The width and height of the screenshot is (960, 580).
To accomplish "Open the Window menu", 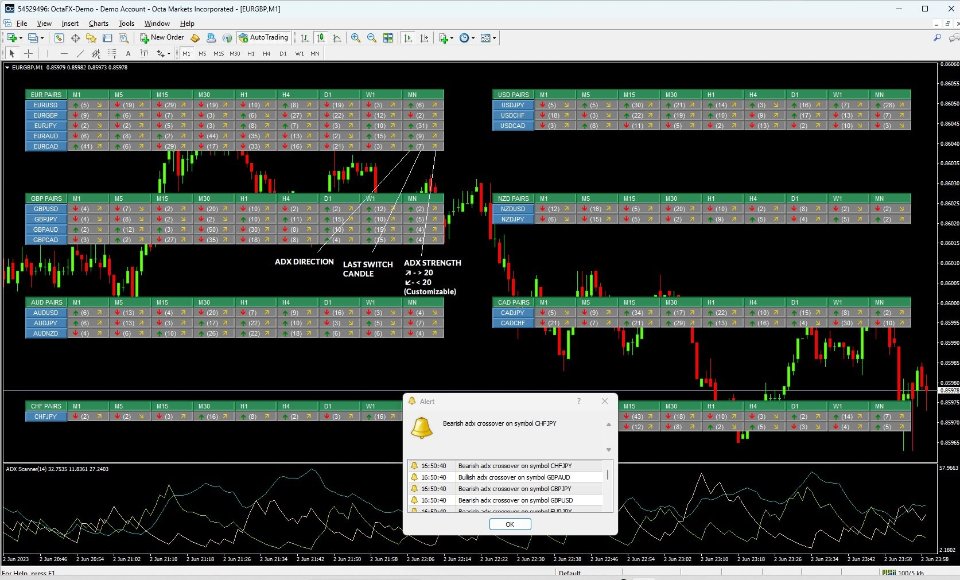I will tap(157, 23).
